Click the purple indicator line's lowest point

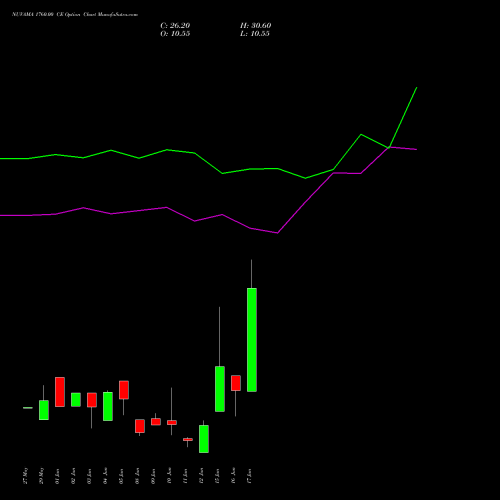click(x=277, y=233)
